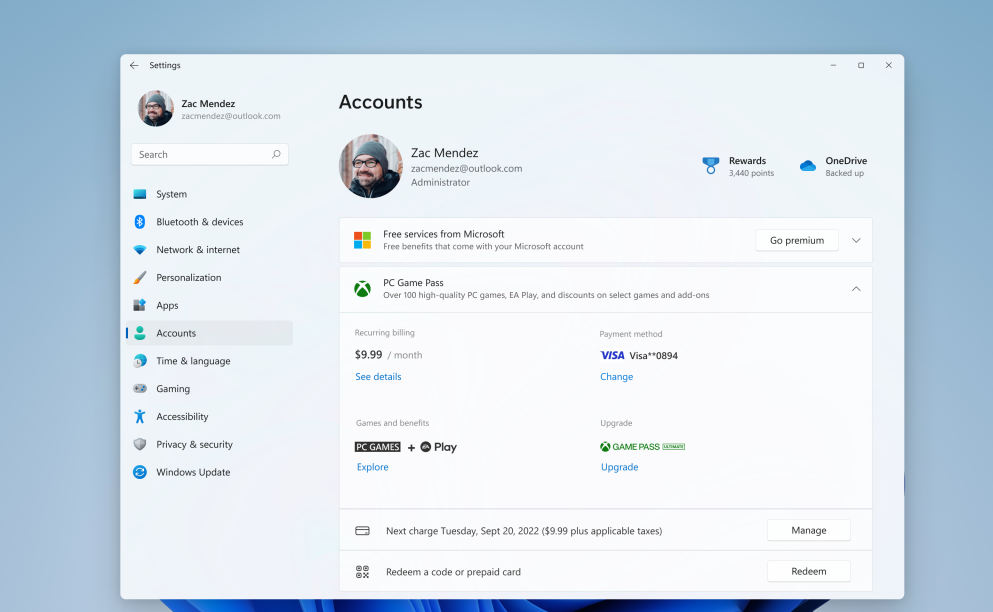993x612 pixels.
Task: Focus the Search input field
Action: coord(200,155)
